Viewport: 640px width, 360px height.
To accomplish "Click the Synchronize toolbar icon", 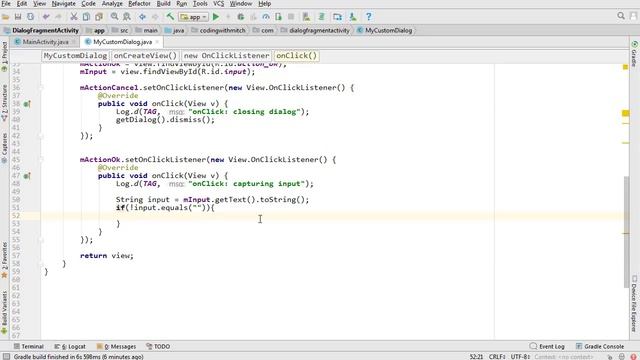I will 31,17.
